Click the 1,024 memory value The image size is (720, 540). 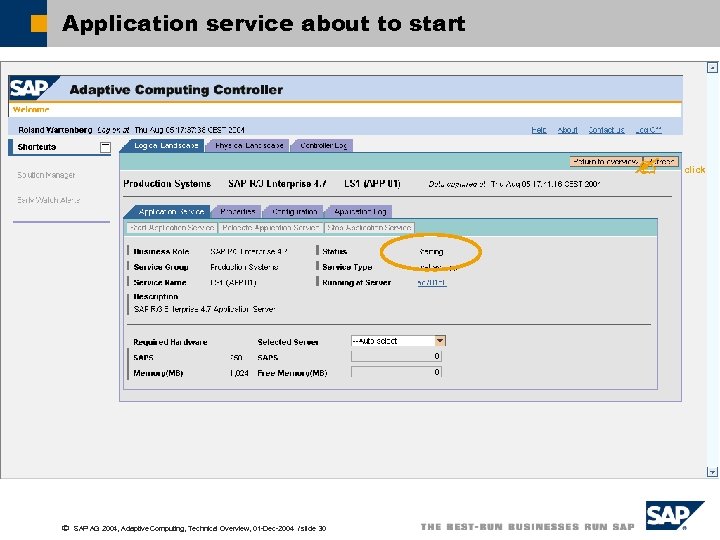tap(239, 373)
